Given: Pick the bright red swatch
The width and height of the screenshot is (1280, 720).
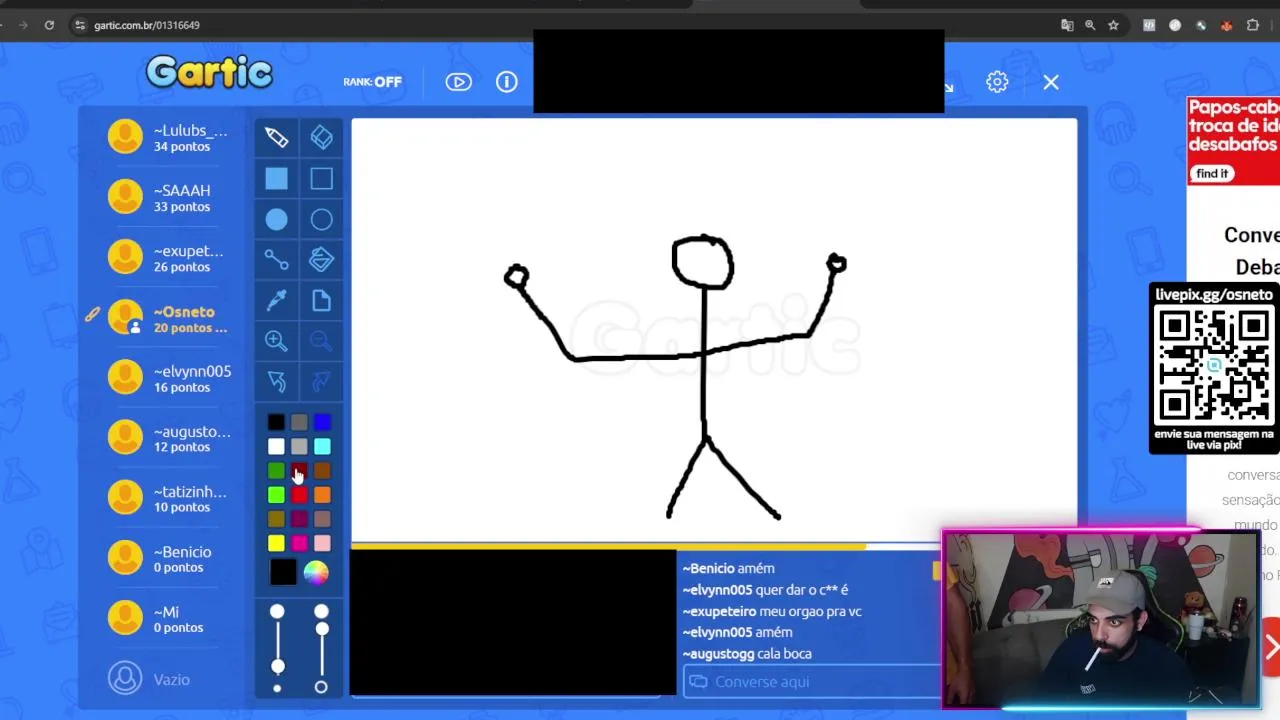Looking at the screenshot, I should point(299,495).
